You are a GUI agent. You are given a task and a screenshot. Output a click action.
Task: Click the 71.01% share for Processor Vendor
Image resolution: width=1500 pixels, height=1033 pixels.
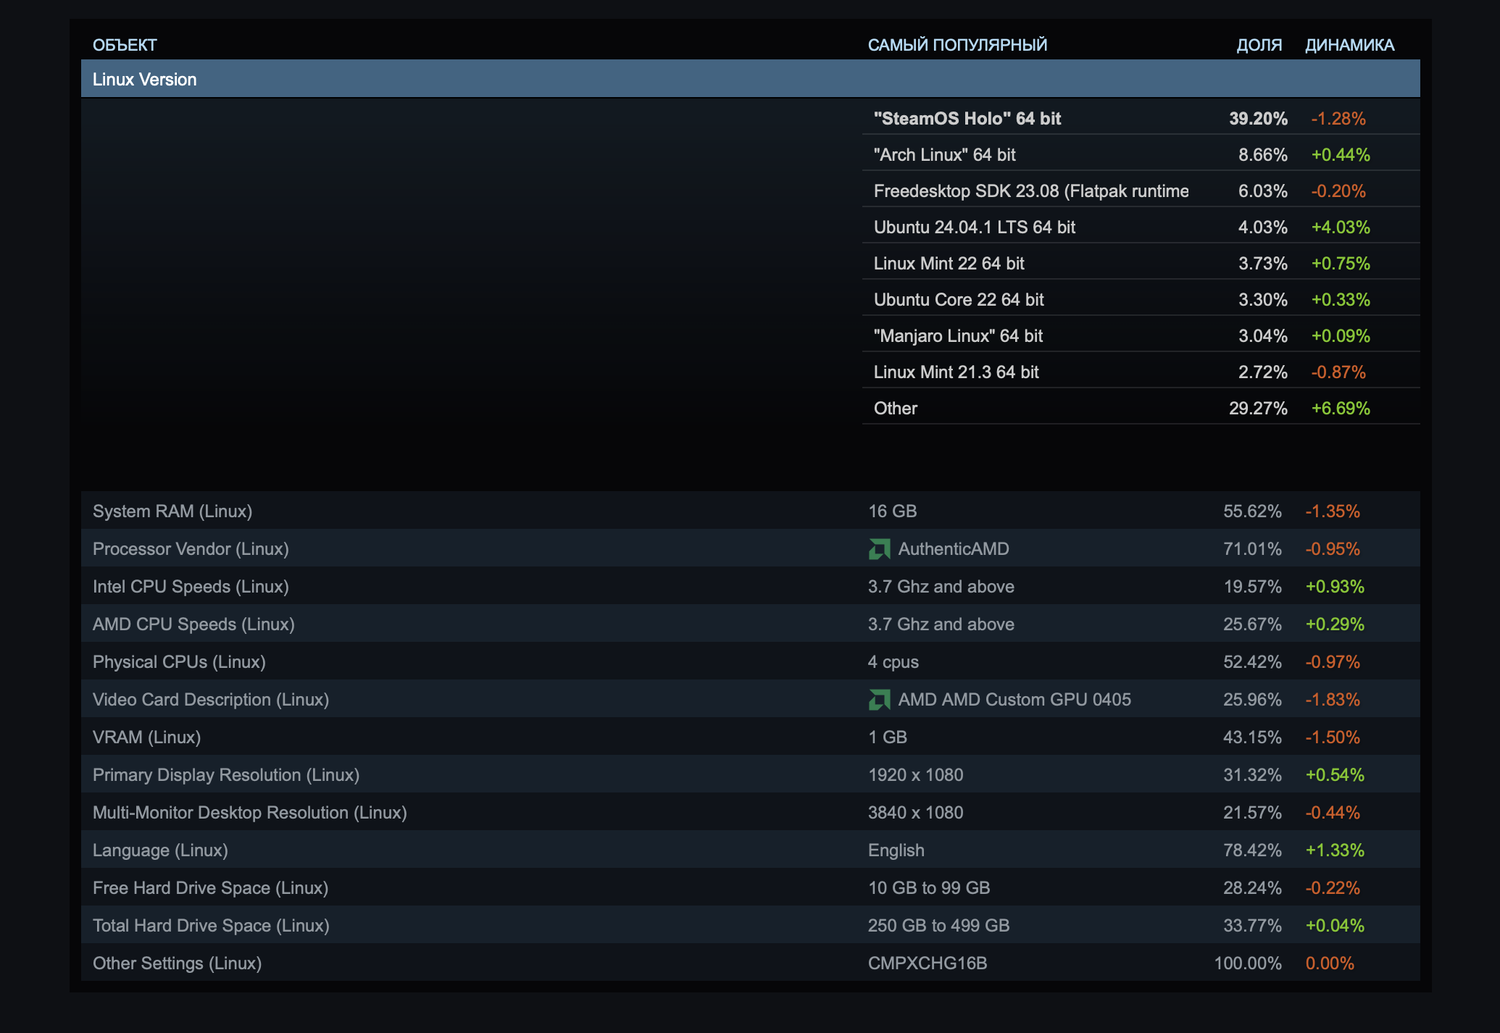(x=1252, y=549)
